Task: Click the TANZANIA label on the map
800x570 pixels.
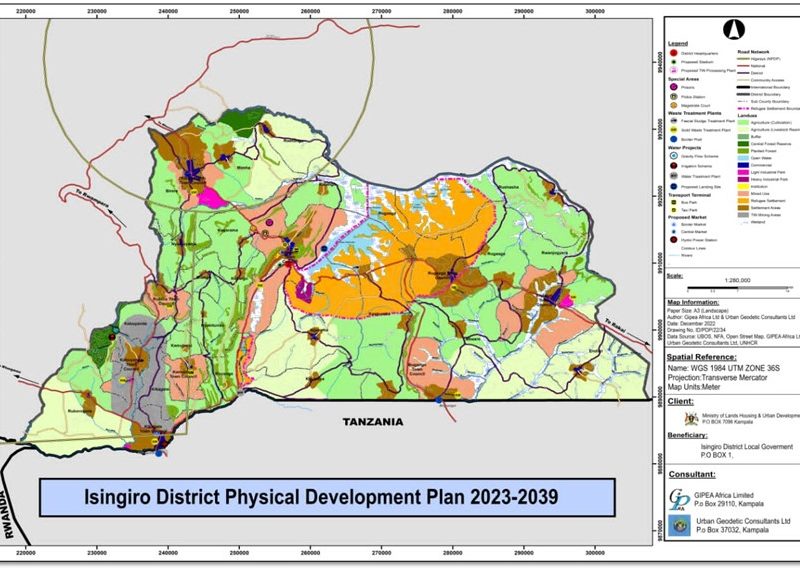Action: coord(375,420)
